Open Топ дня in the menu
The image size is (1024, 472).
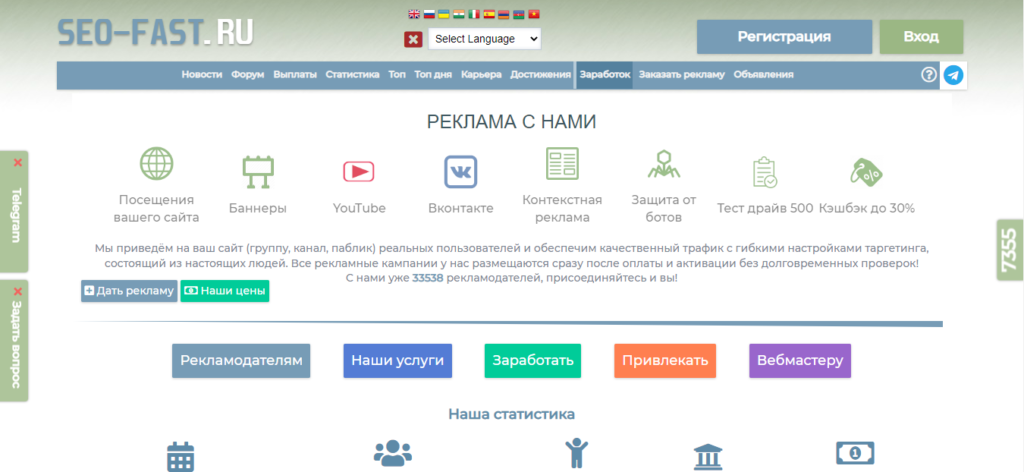click(x=433, y=74)
